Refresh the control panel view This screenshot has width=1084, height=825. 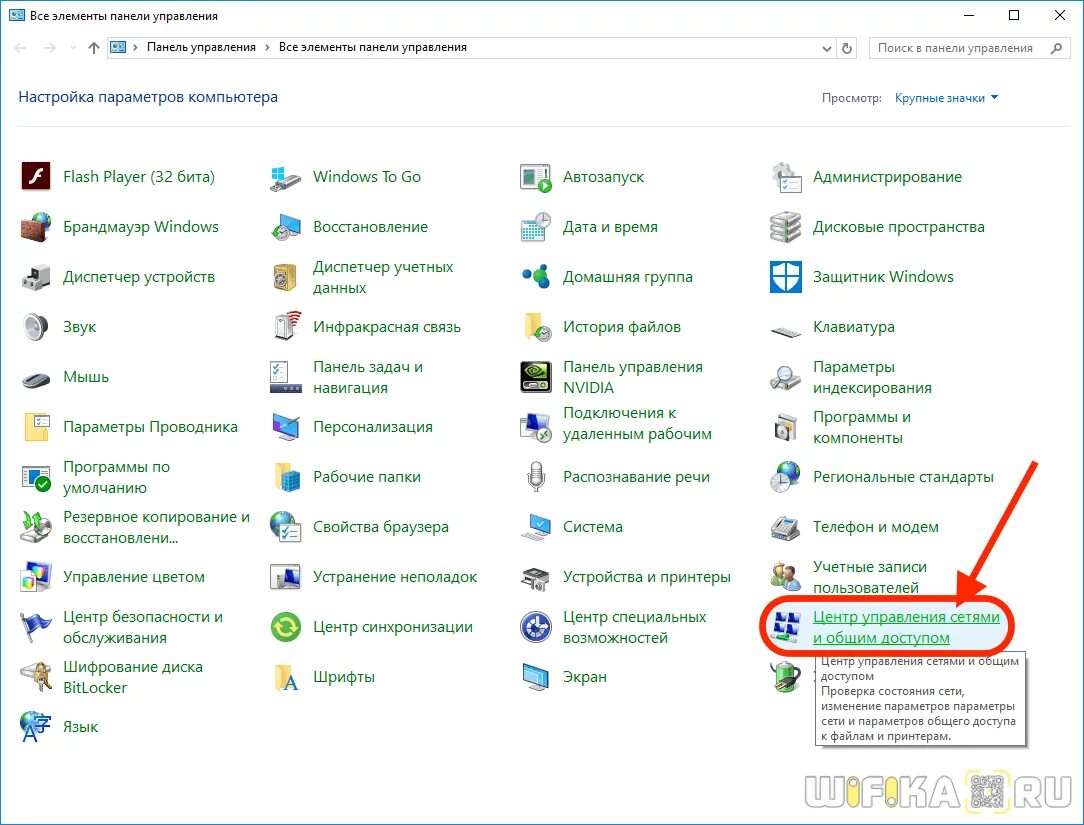[x=847, y=48]
